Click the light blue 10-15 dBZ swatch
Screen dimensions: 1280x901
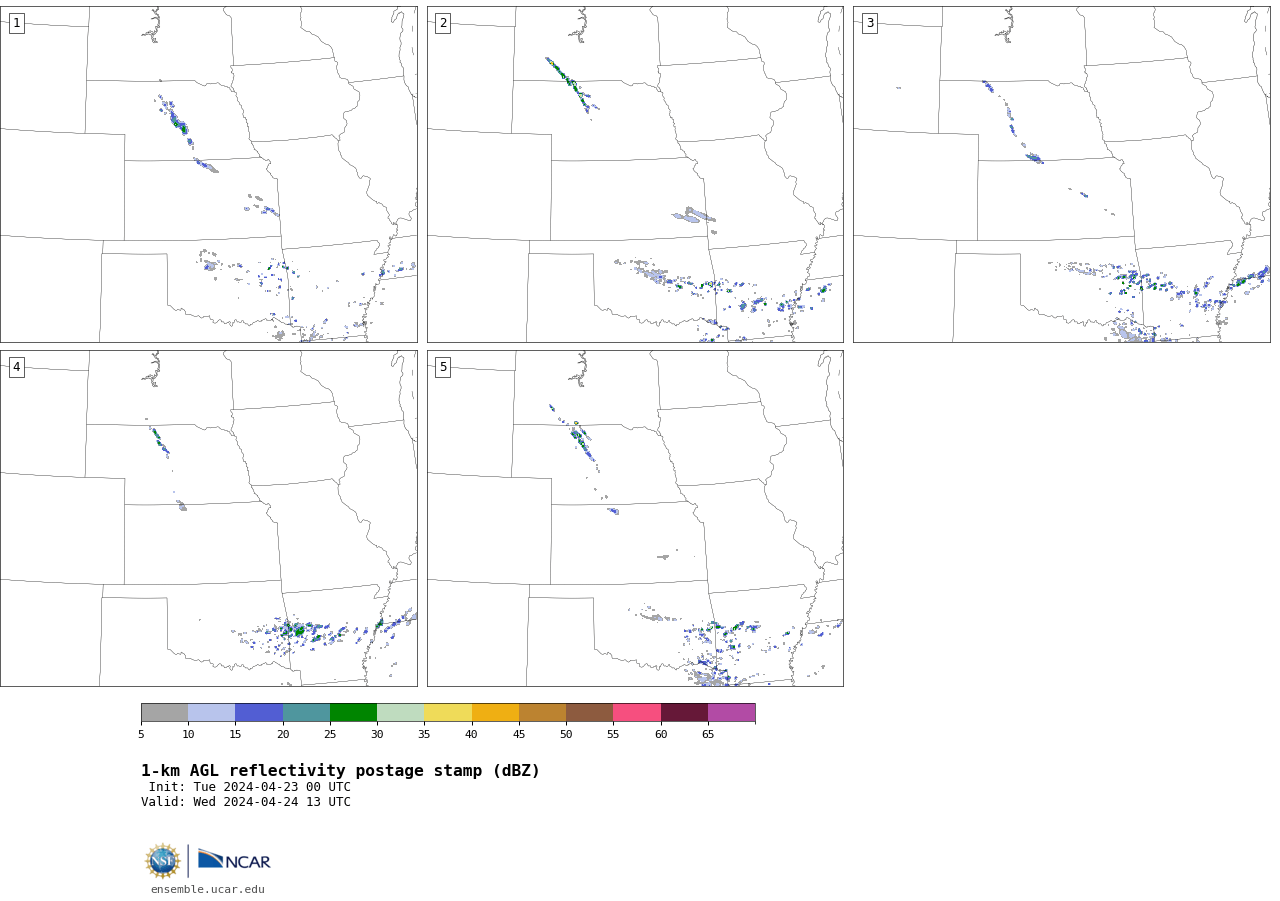coord(212,712)
